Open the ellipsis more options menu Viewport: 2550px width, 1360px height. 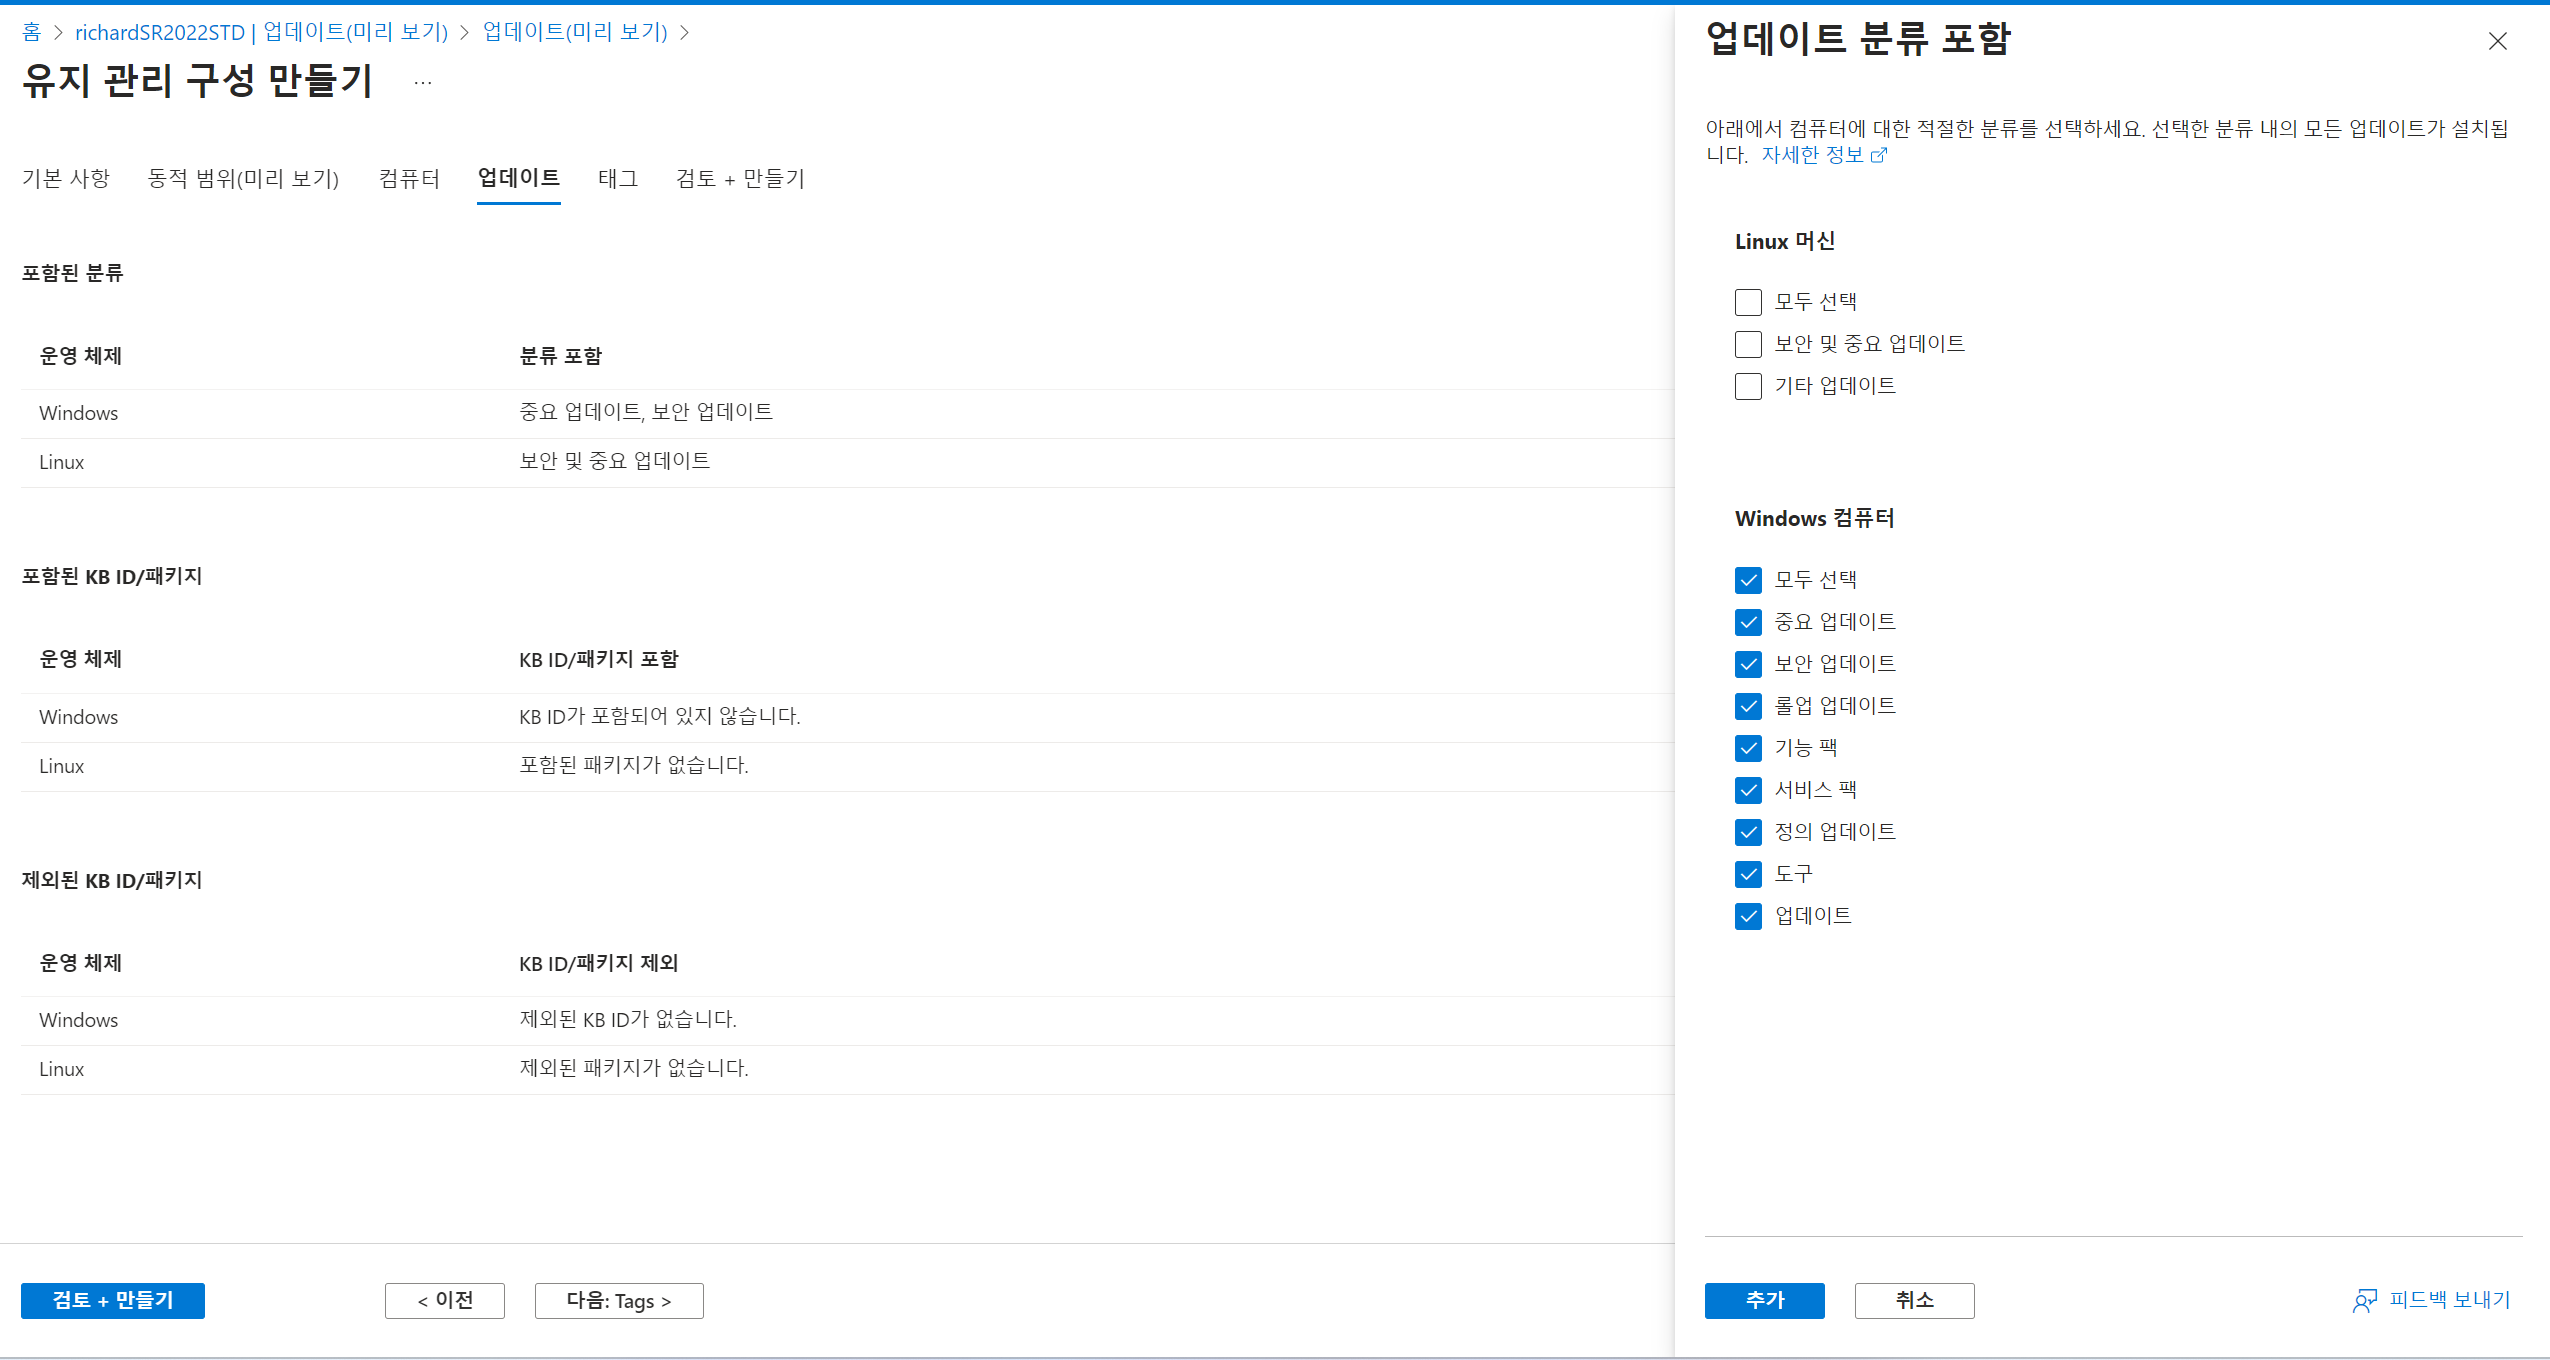(423, 82)
